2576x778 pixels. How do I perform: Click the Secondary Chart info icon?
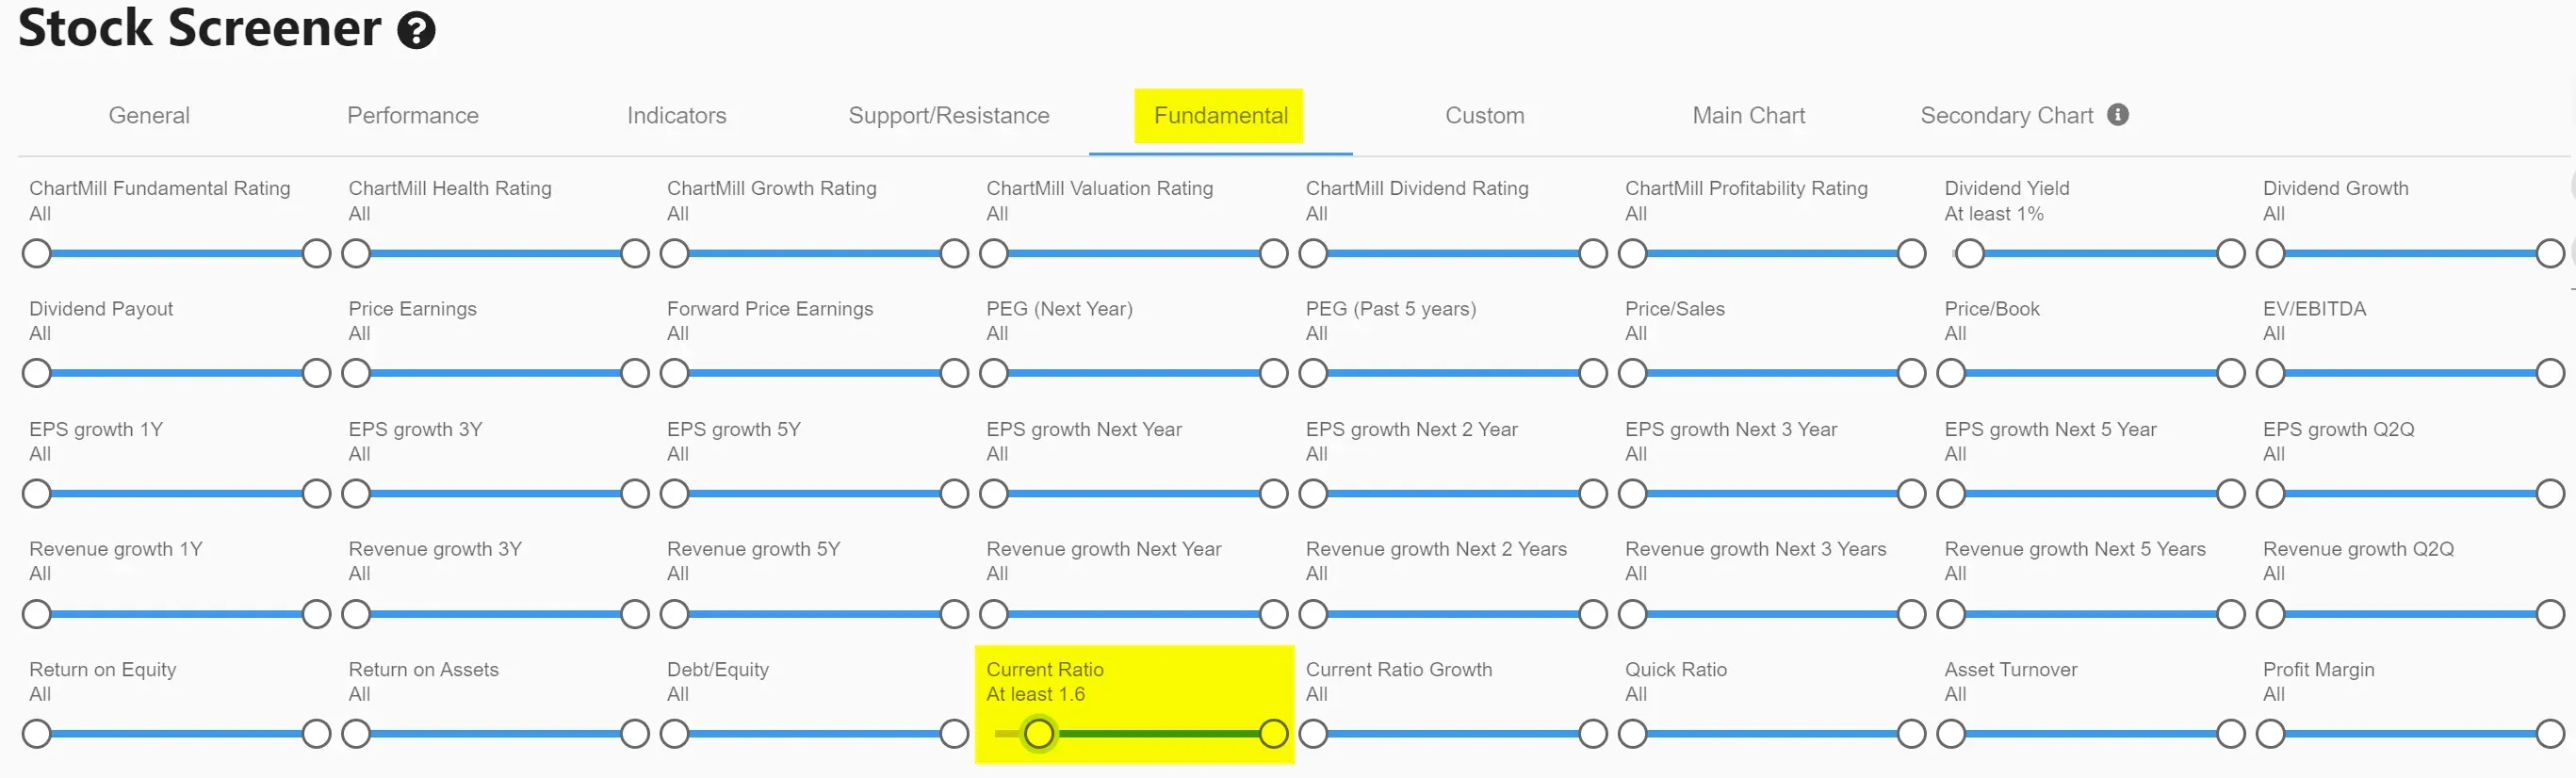pyautogui.click(x=2117, y=115)
